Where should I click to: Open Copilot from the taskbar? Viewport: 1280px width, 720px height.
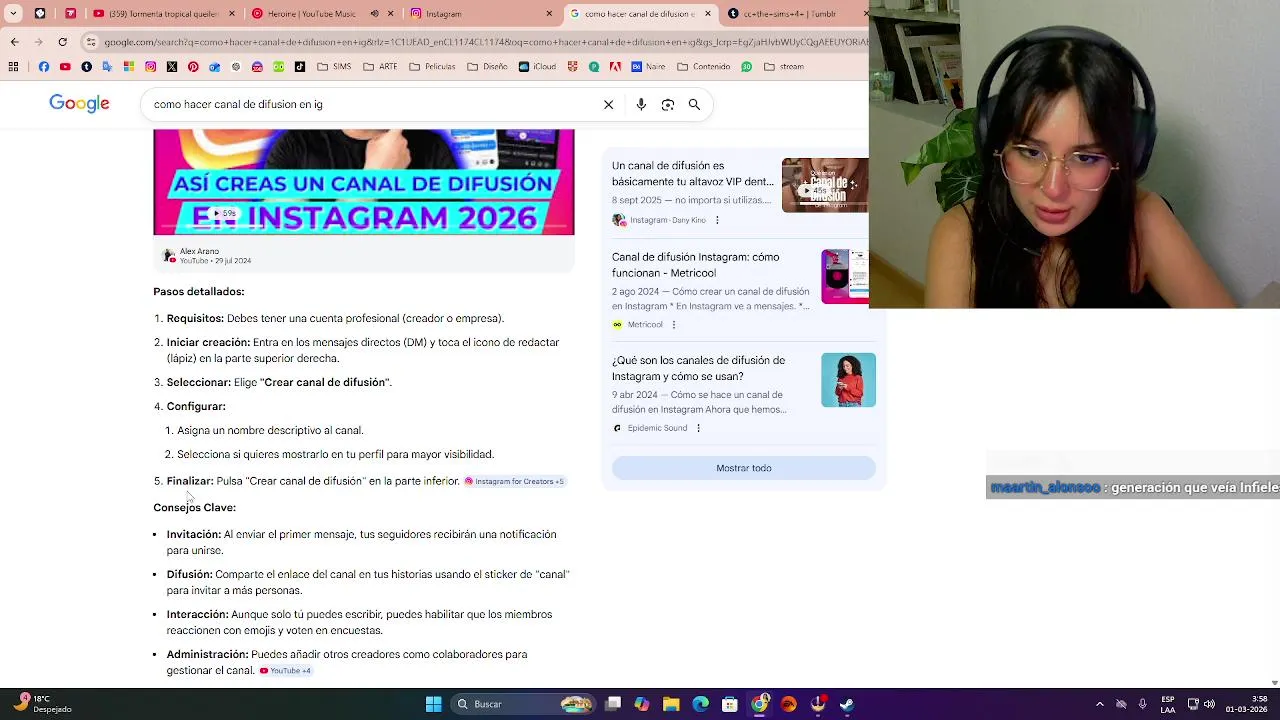641,704
